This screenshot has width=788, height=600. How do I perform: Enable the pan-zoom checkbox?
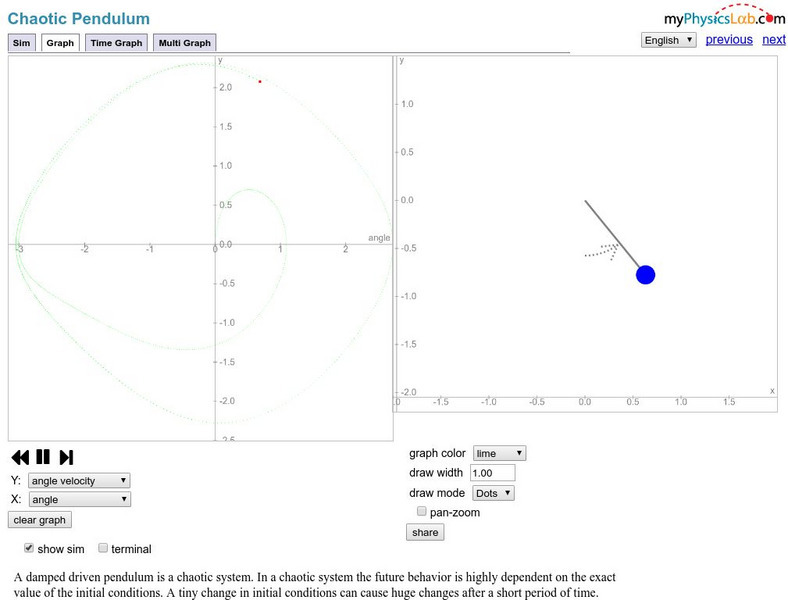[x=422, y=511]
